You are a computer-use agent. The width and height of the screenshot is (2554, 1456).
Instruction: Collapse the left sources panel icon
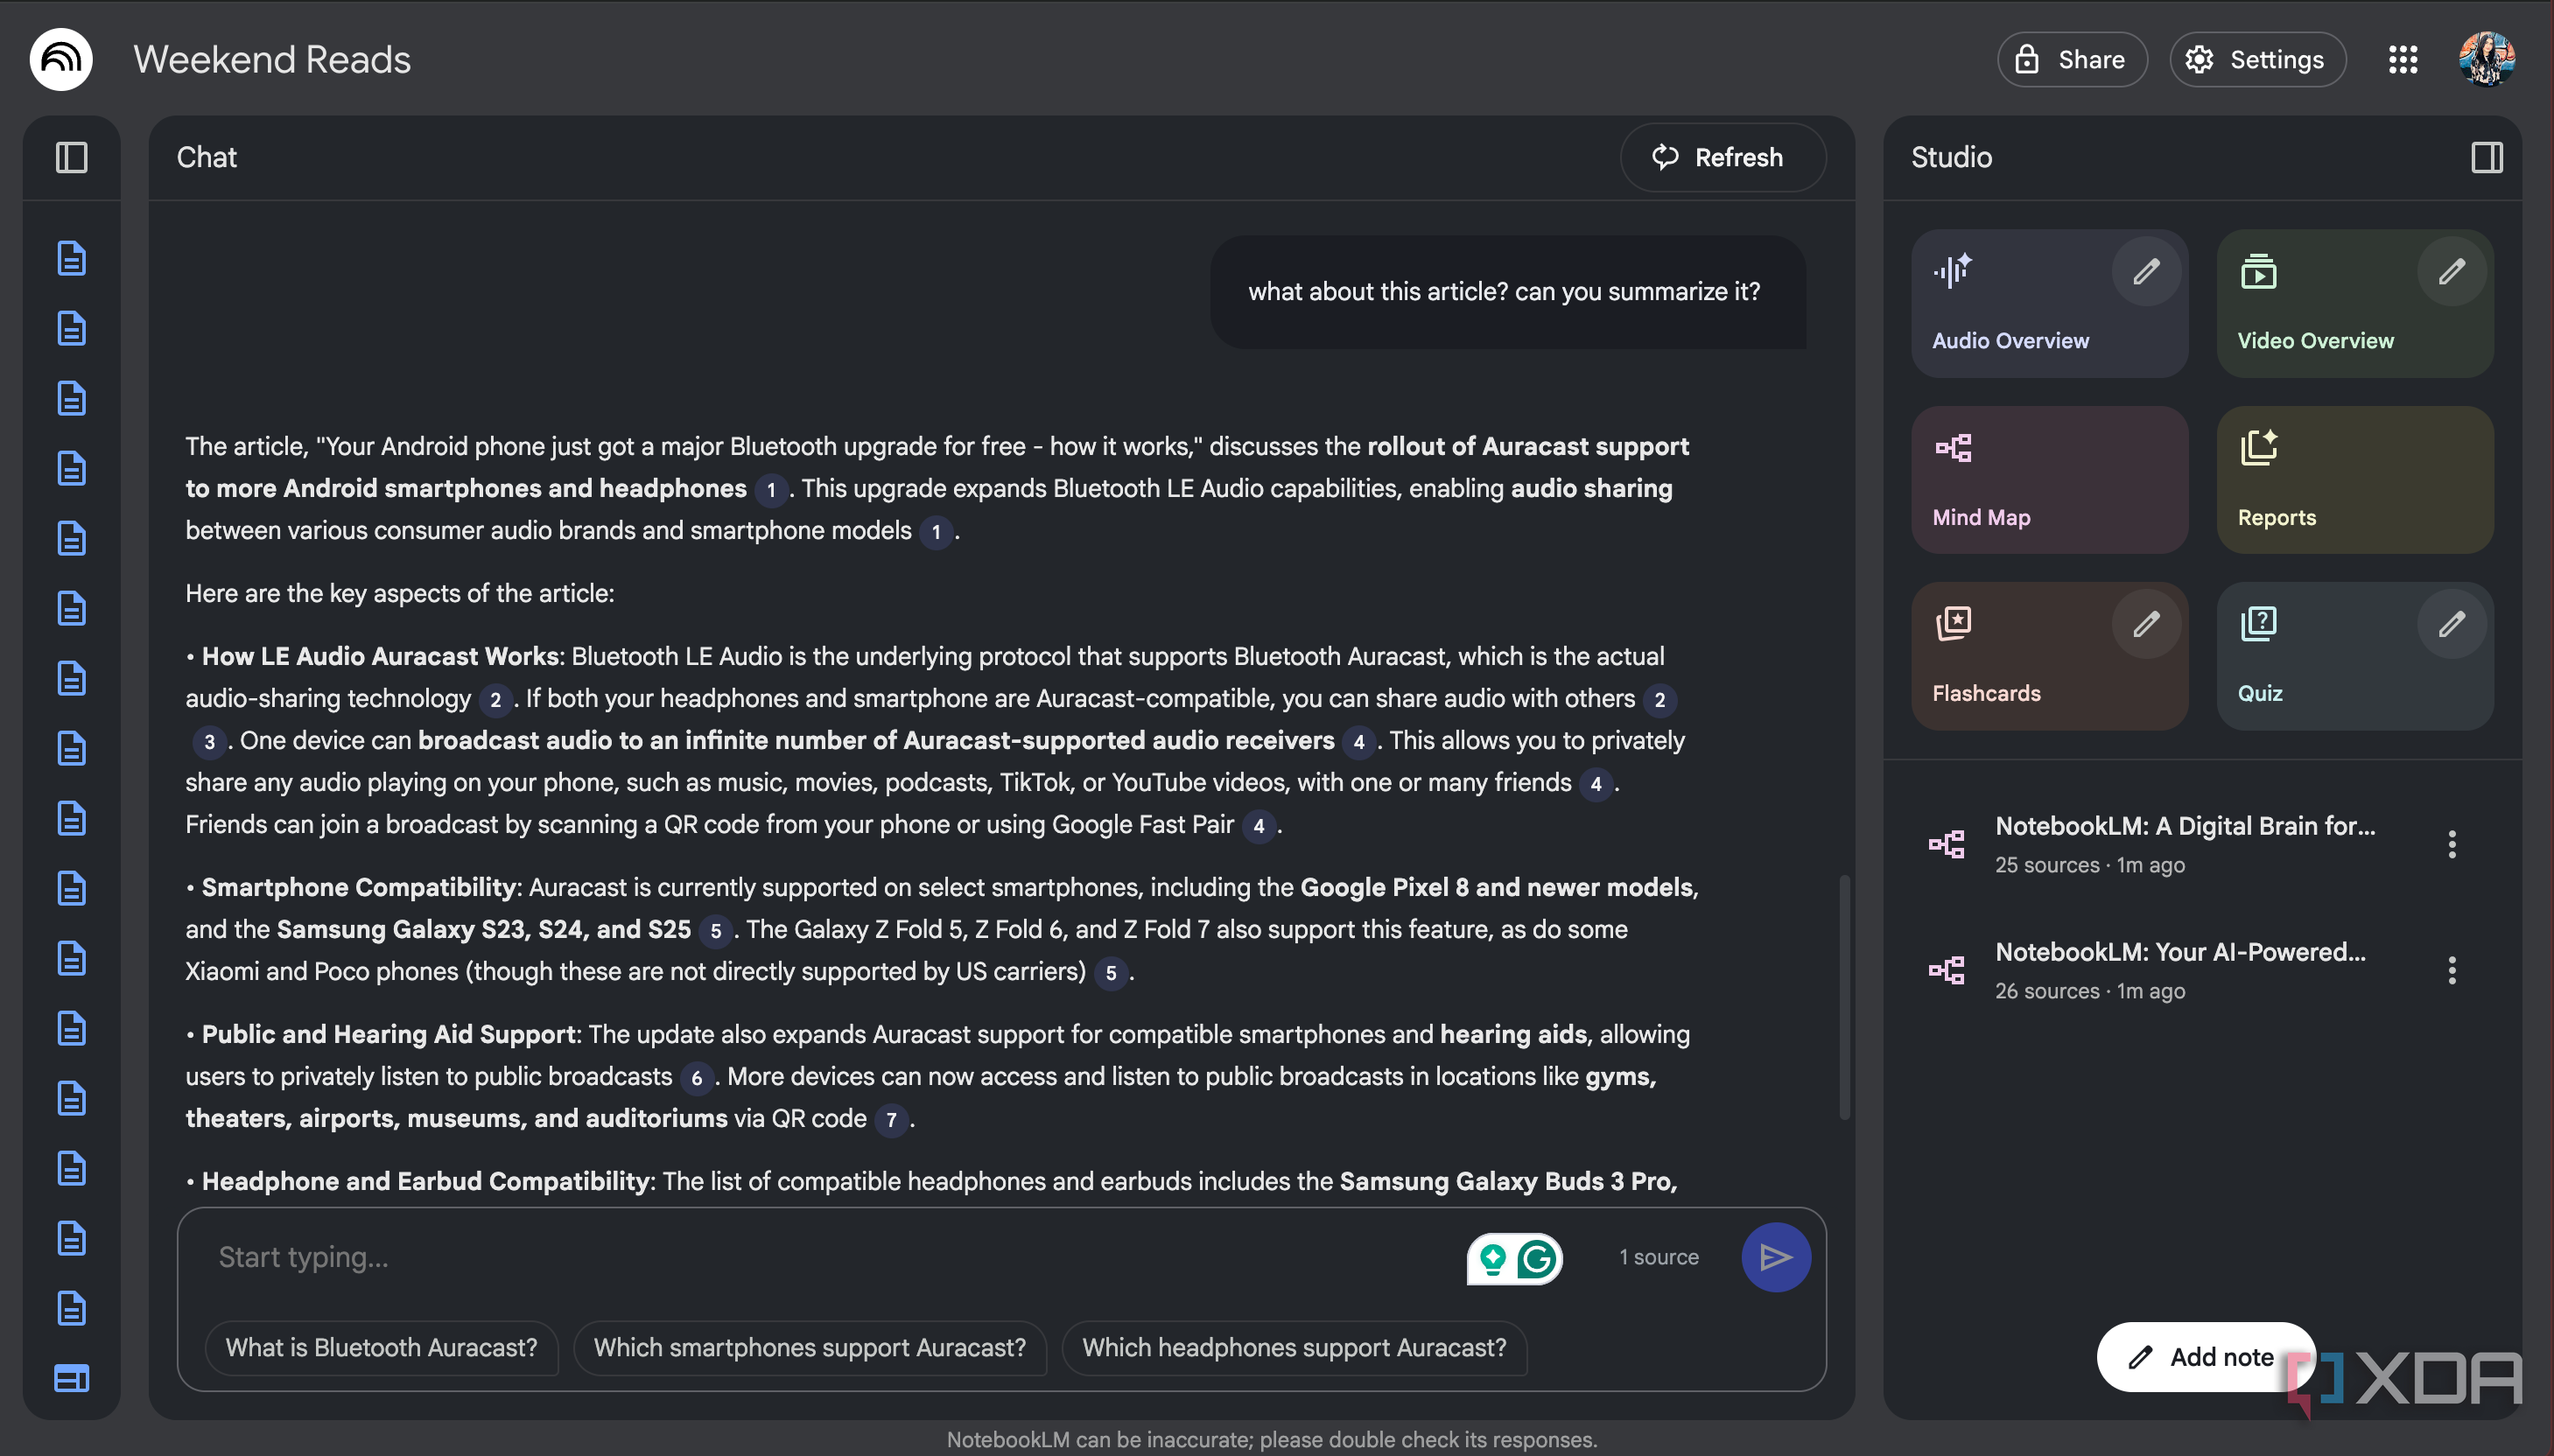pyautogui.click(x=71, y=157)
